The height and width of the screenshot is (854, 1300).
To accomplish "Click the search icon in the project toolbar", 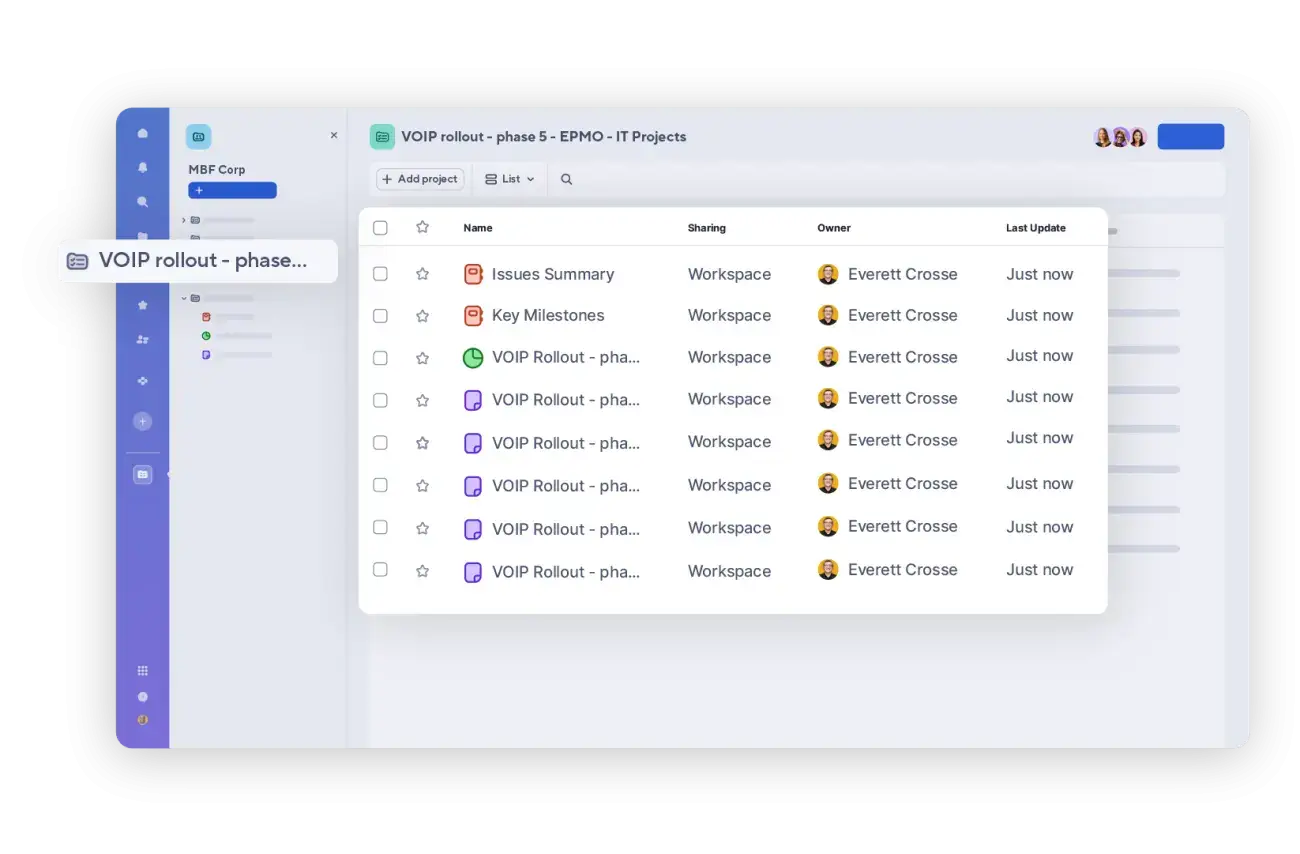I will pos(566,179).
